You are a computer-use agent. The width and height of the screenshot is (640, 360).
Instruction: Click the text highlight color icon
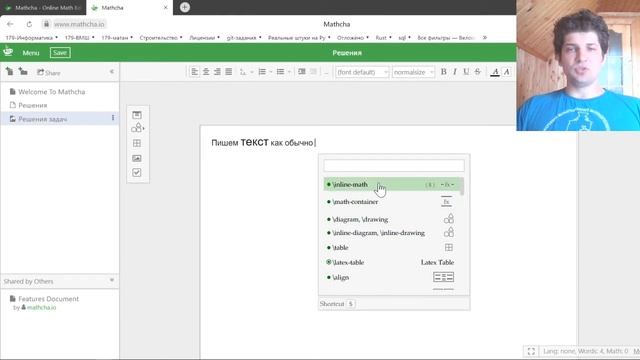[507, 72]
